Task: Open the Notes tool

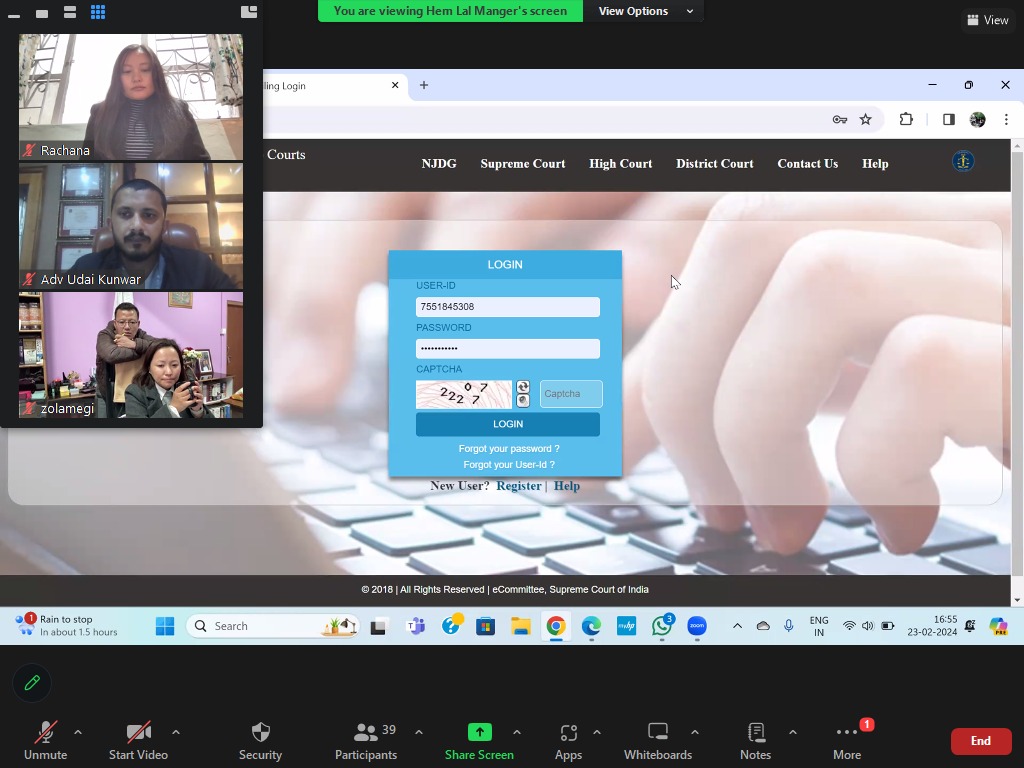Action: point(756,741)
